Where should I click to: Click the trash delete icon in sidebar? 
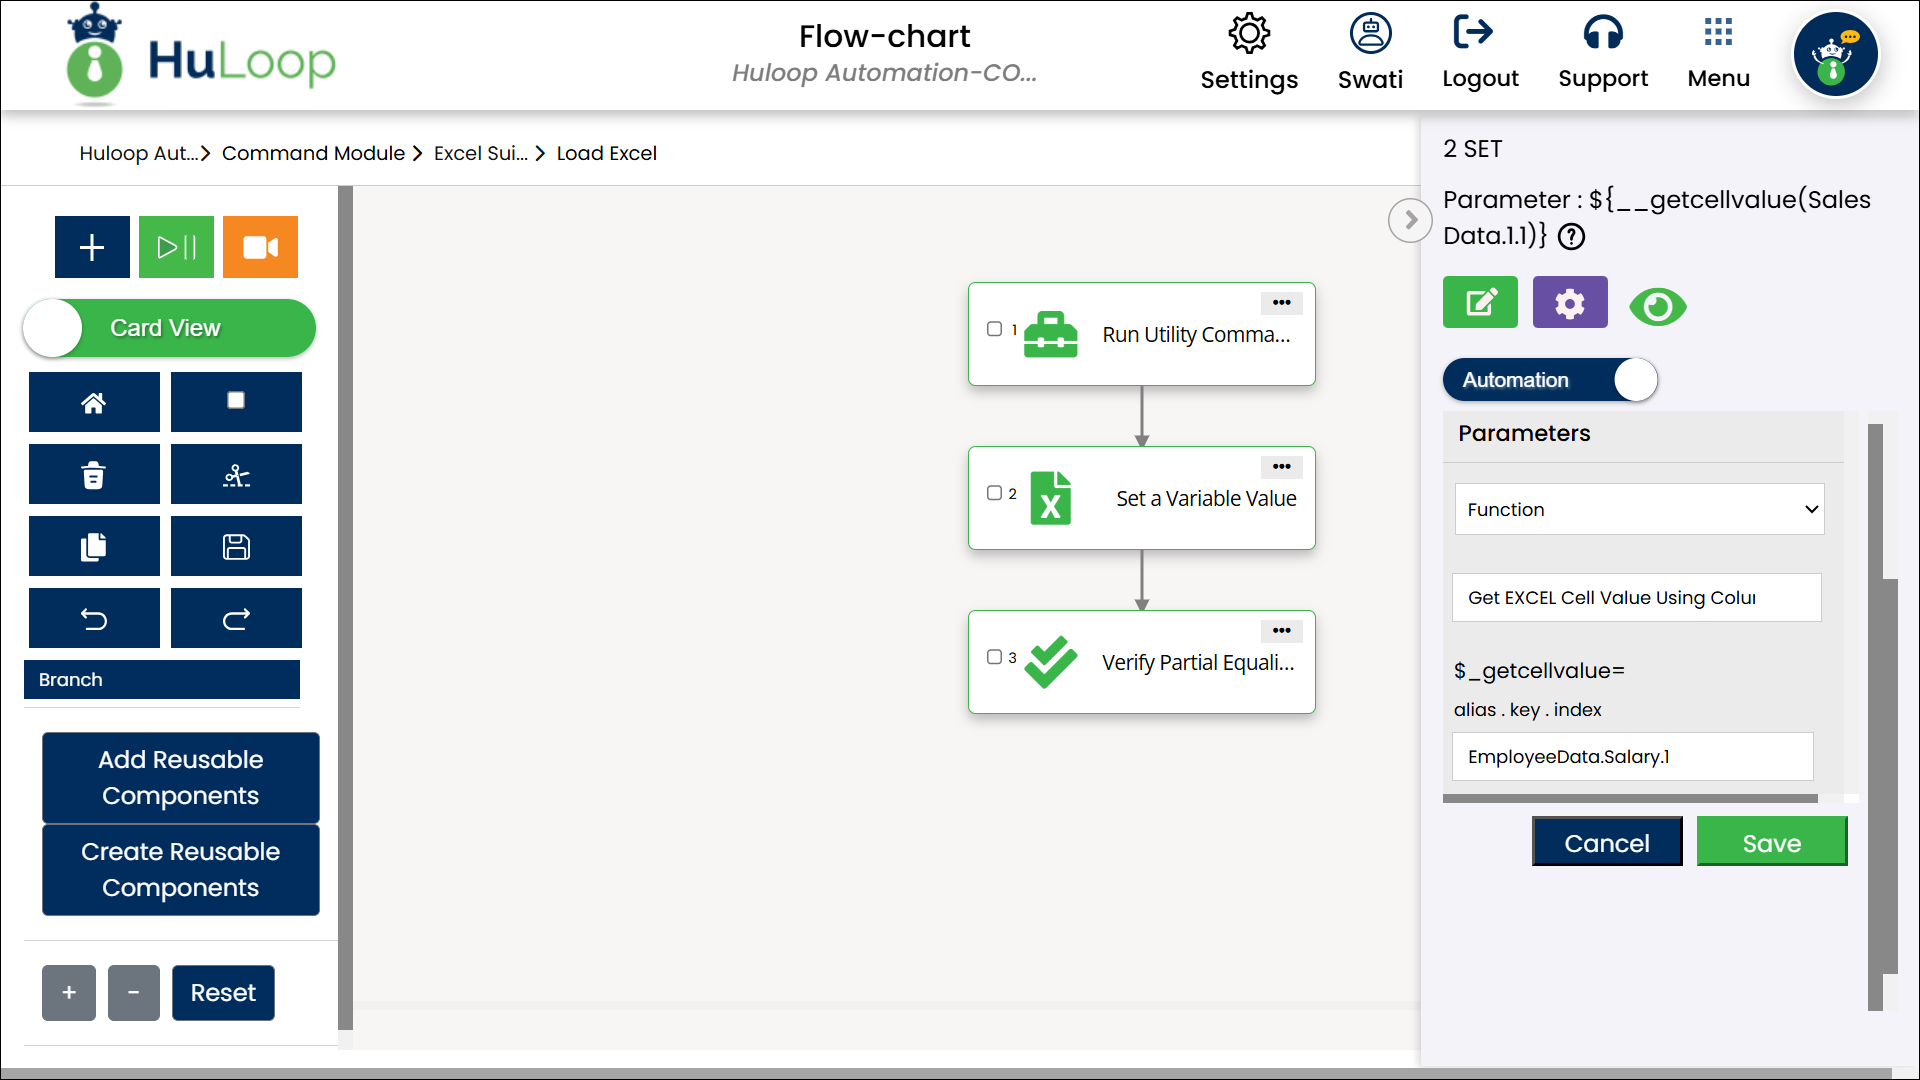[x=94, y=475]
